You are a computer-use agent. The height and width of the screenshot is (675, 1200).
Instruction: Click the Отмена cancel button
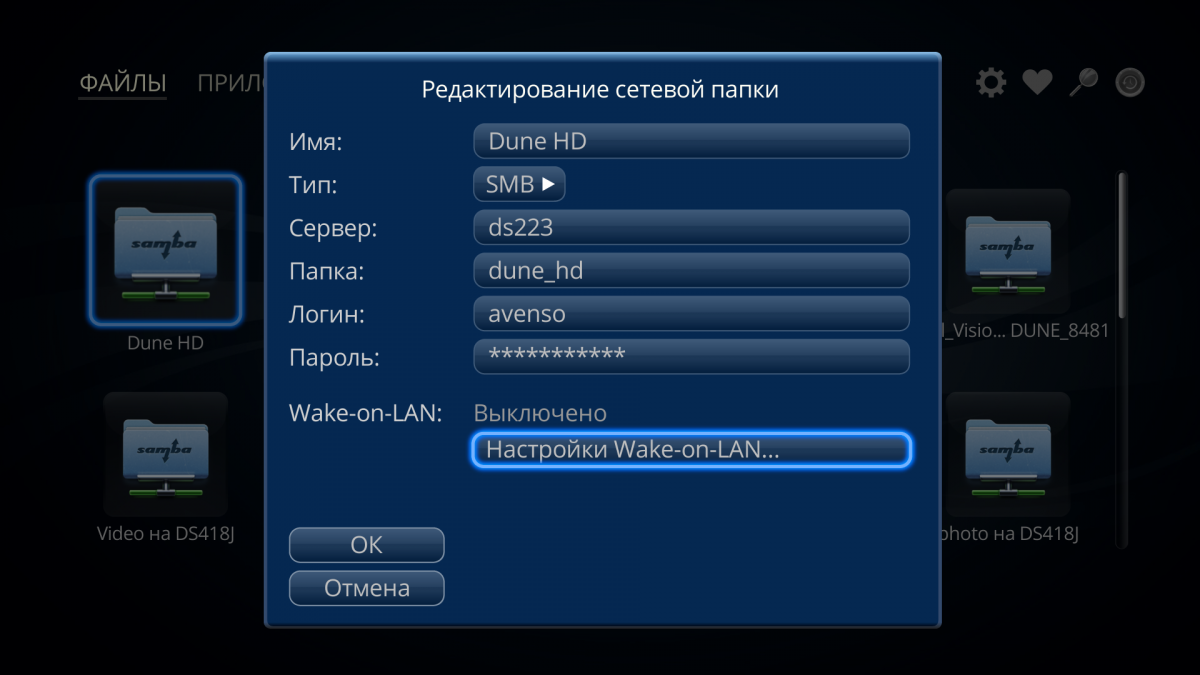click(366, 588)
